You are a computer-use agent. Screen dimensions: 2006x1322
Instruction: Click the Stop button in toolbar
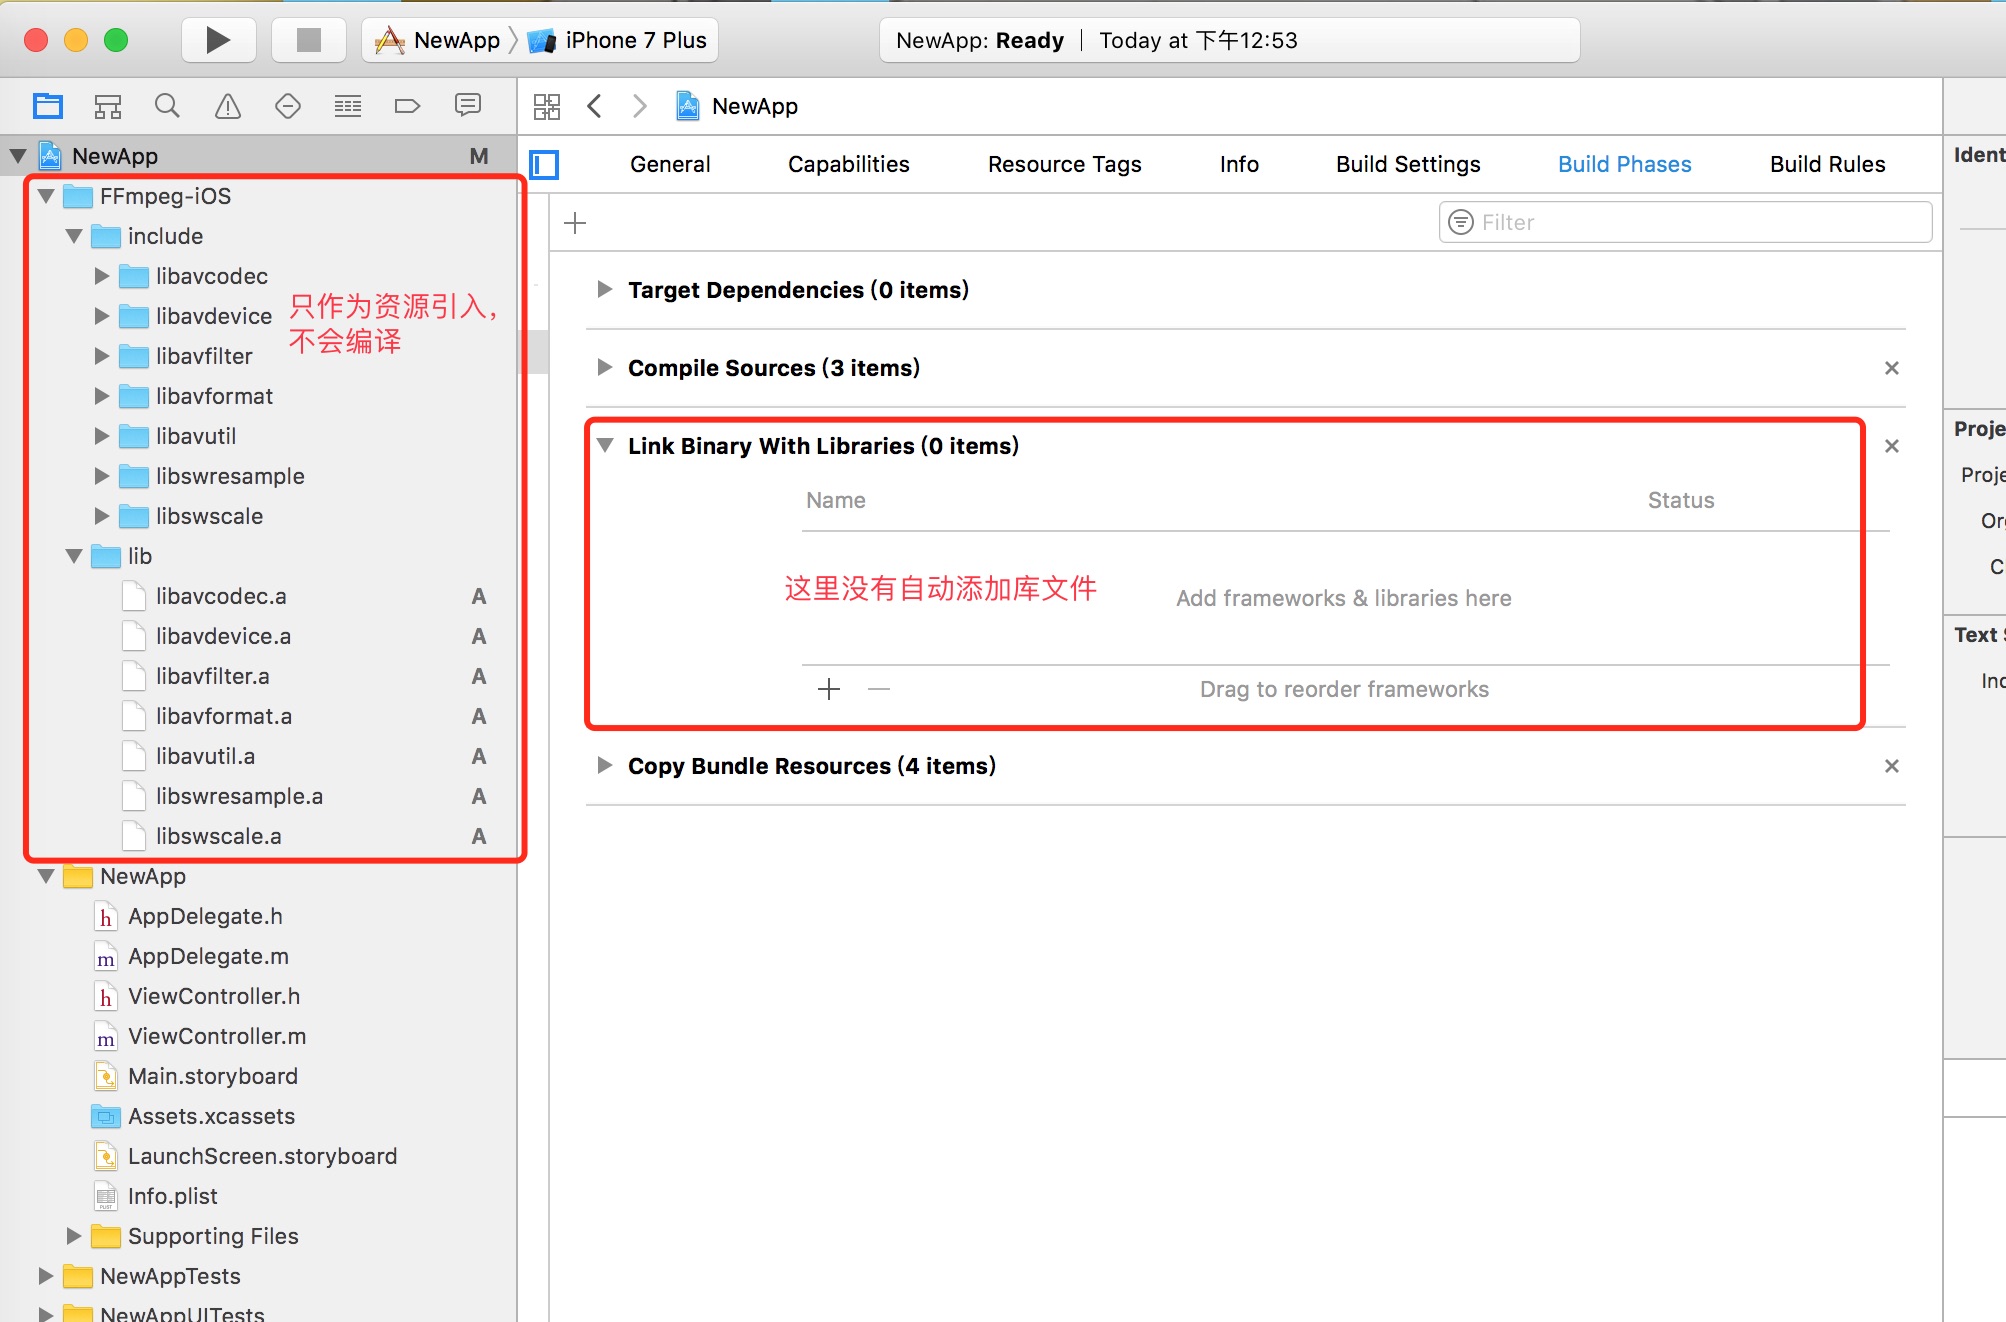point(308,40)
